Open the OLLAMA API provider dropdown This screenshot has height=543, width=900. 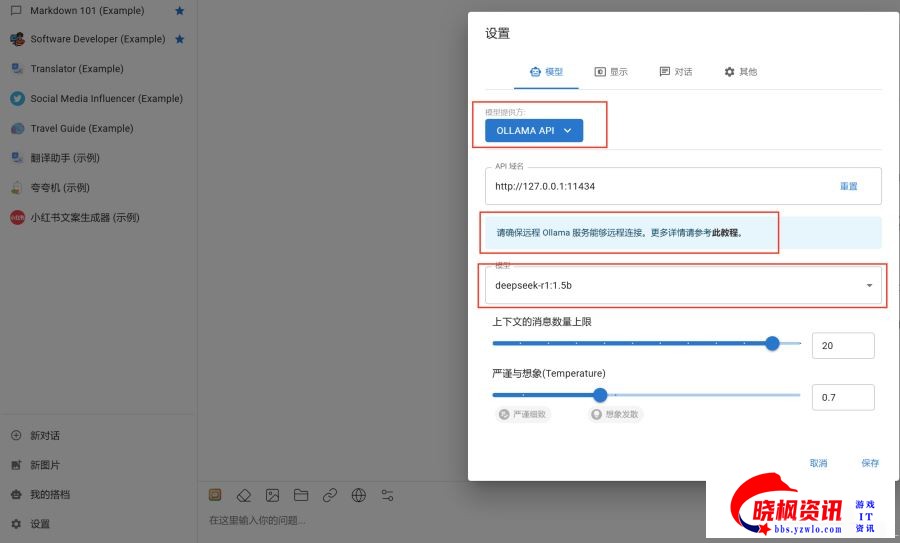point(534,130)
